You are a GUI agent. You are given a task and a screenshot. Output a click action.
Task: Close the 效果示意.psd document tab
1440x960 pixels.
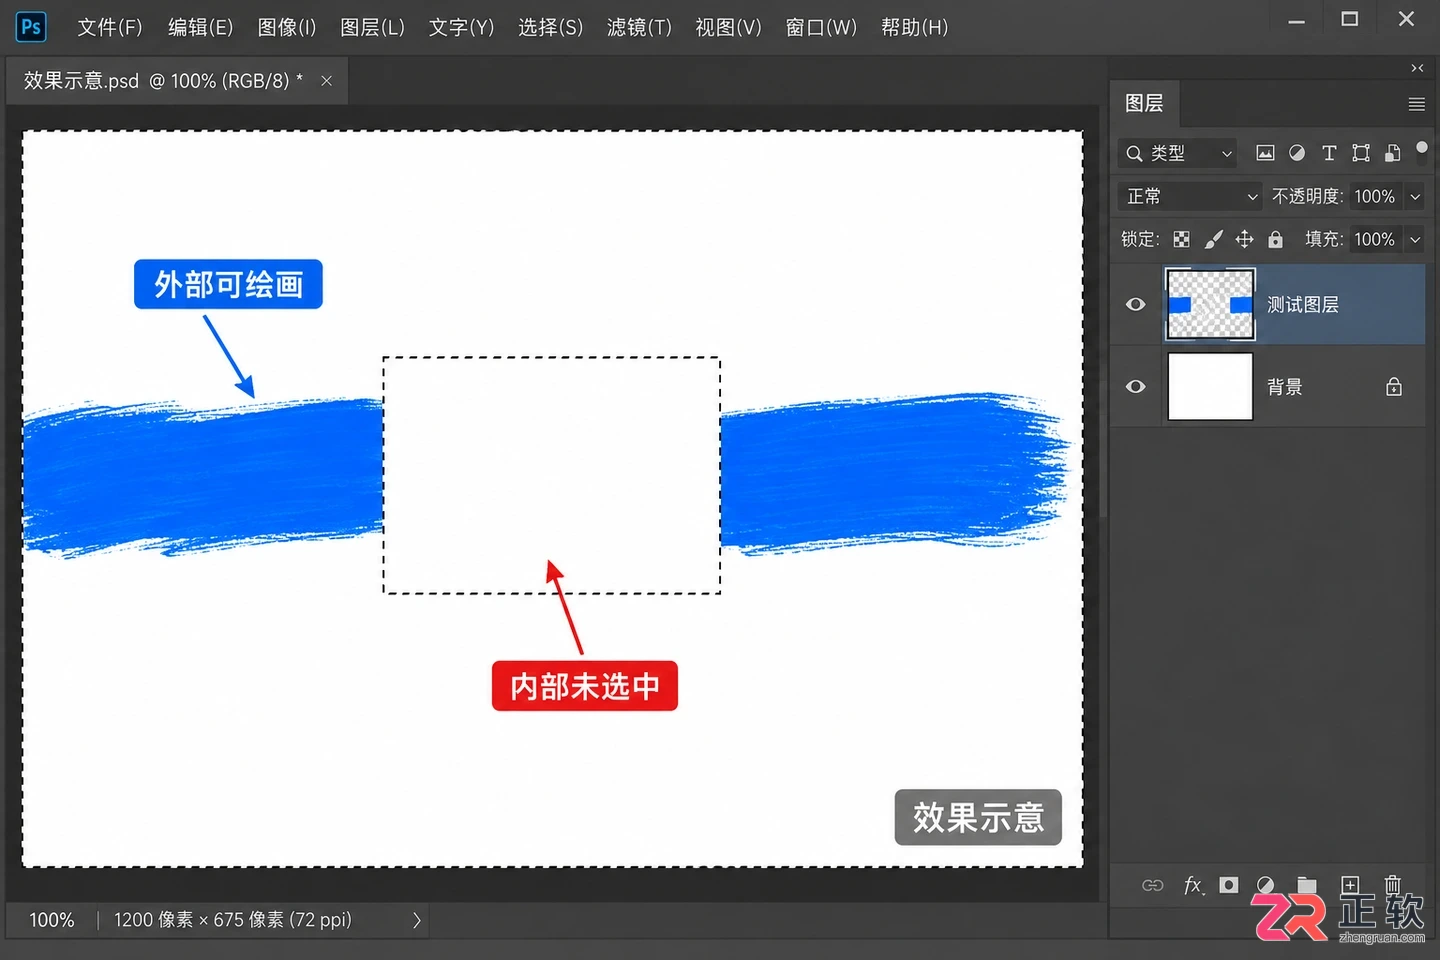[x=326, y=81]
